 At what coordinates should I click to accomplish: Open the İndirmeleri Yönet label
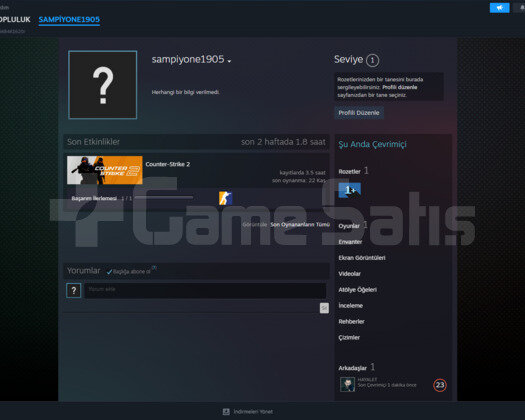pyautogui.click(x=253, y=412)
